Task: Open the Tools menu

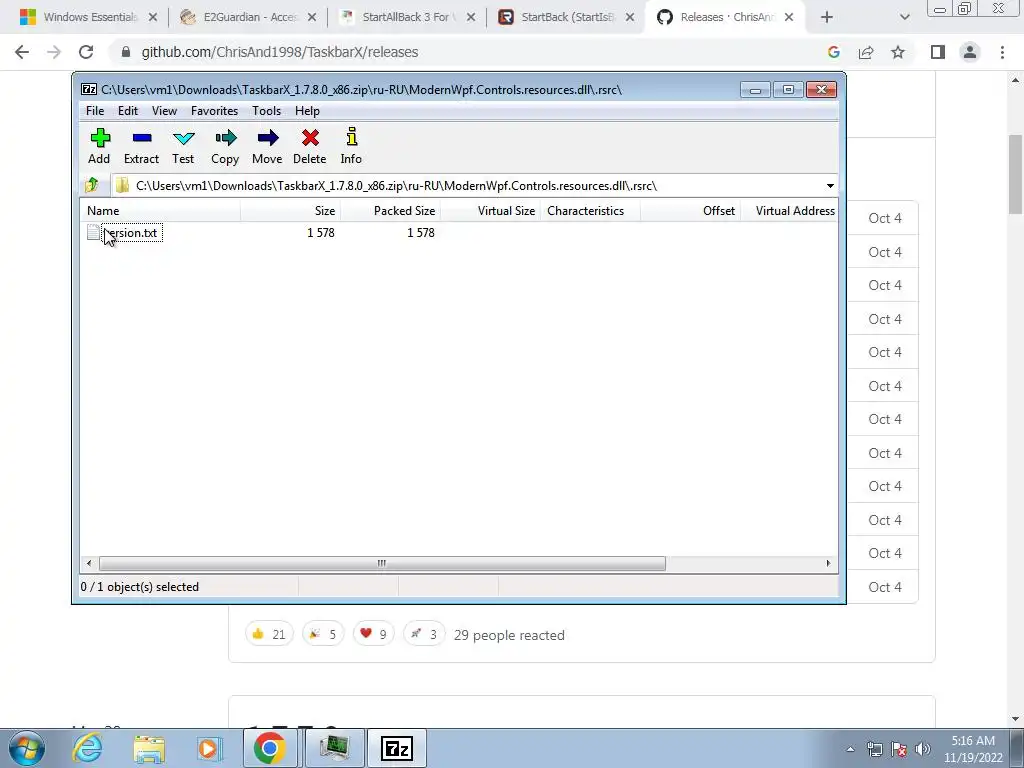Action: (x=266, y=111)
